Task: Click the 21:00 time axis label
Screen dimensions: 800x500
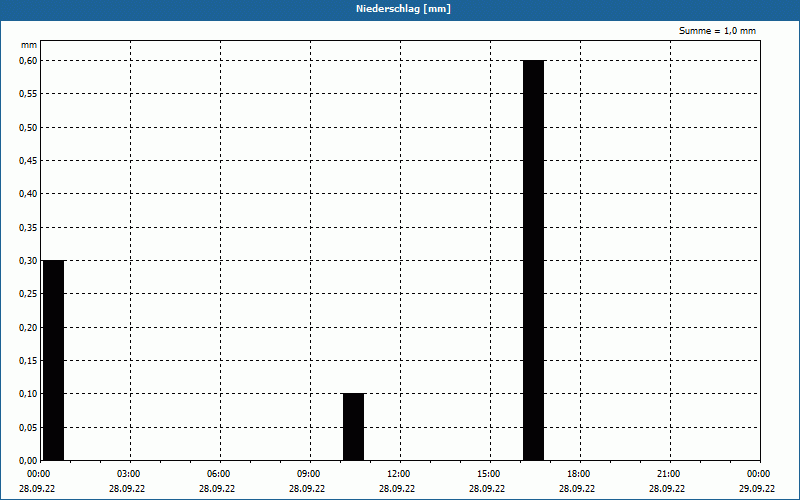Action: pyautogui.click(x=668, y=474)
